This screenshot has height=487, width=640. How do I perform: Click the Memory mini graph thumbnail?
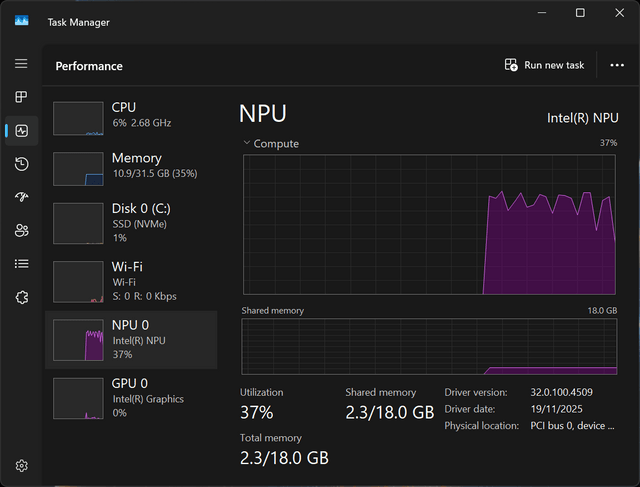pyautogui.click(x=78, y=169)
